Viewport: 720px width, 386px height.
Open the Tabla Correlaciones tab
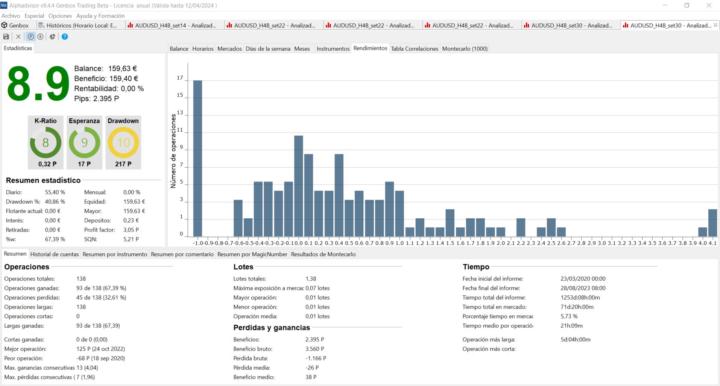(415, 49)
